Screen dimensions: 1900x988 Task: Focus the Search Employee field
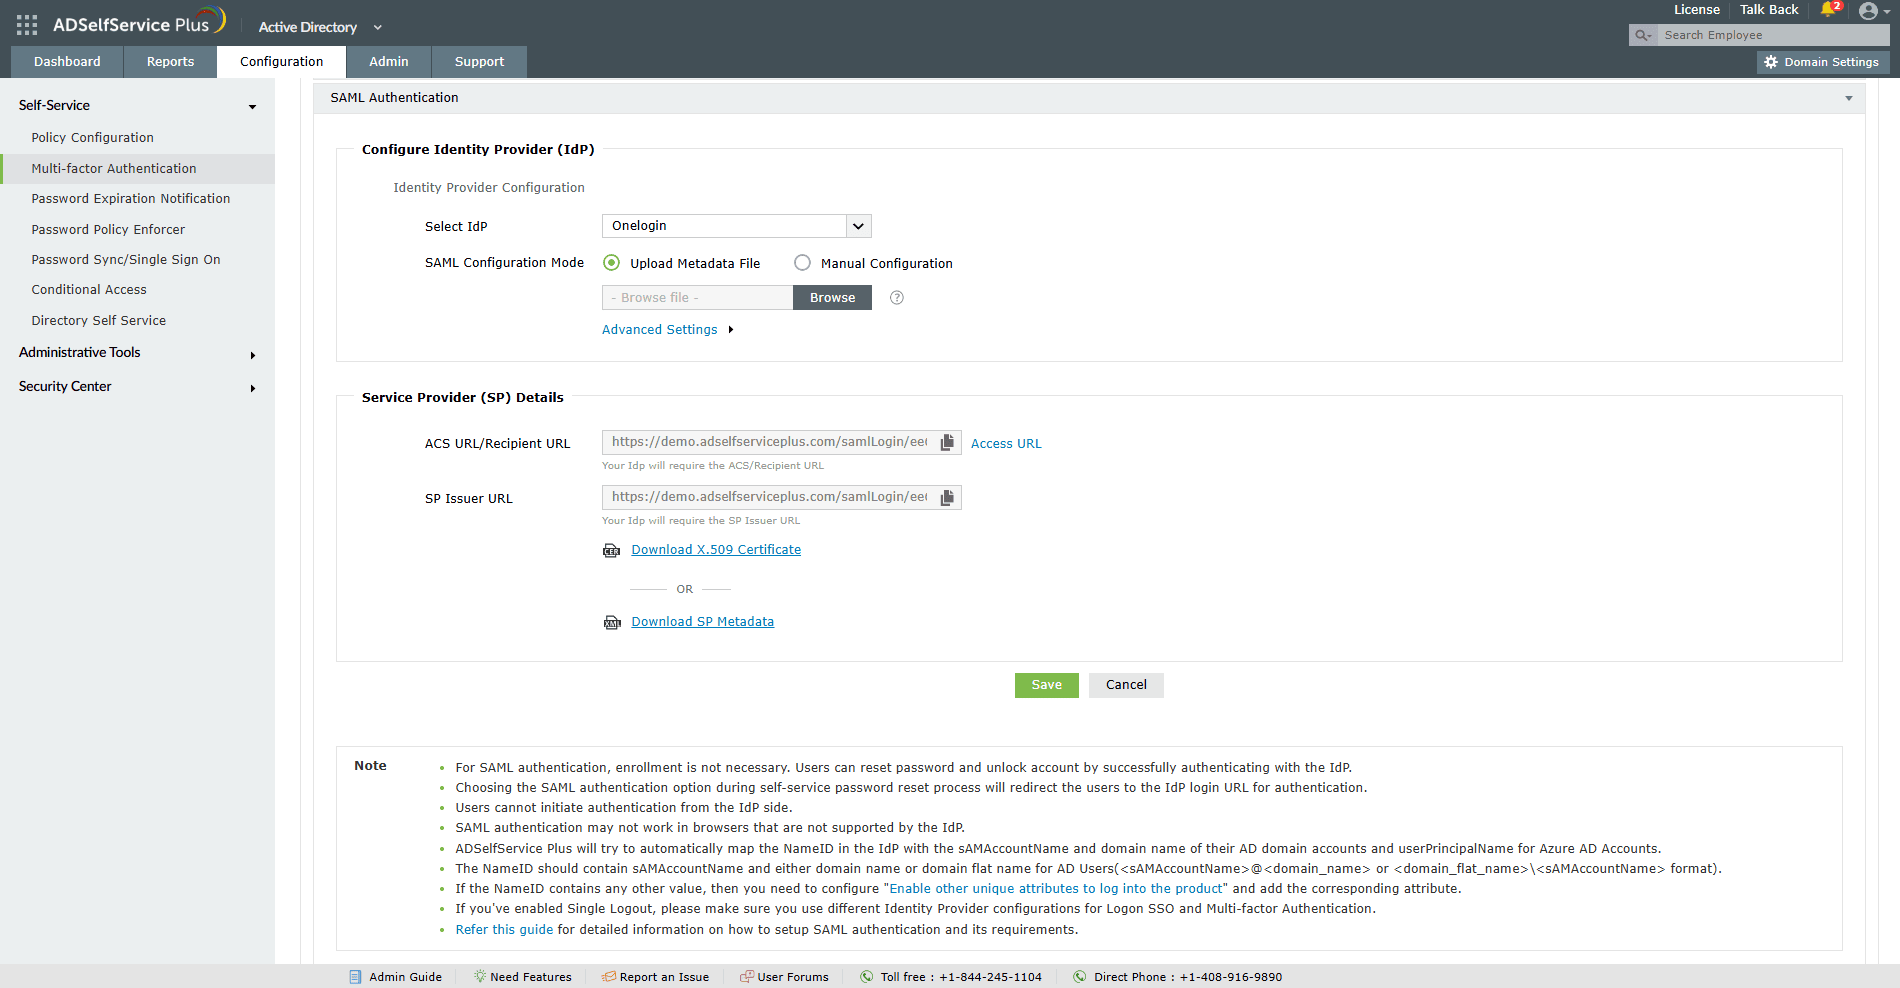(1773, 35)
